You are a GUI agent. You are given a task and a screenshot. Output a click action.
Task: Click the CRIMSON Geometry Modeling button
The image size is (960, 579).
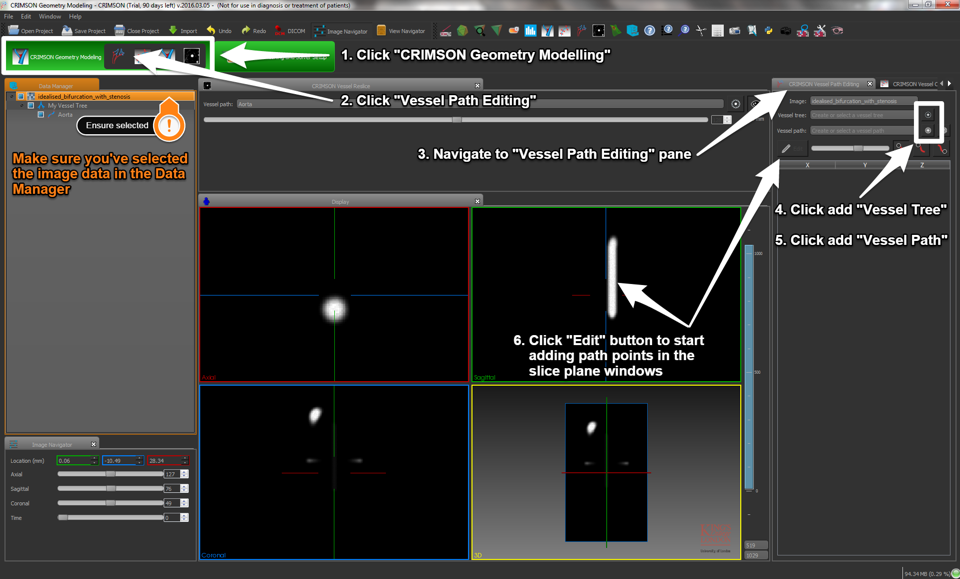coord(57,57)
